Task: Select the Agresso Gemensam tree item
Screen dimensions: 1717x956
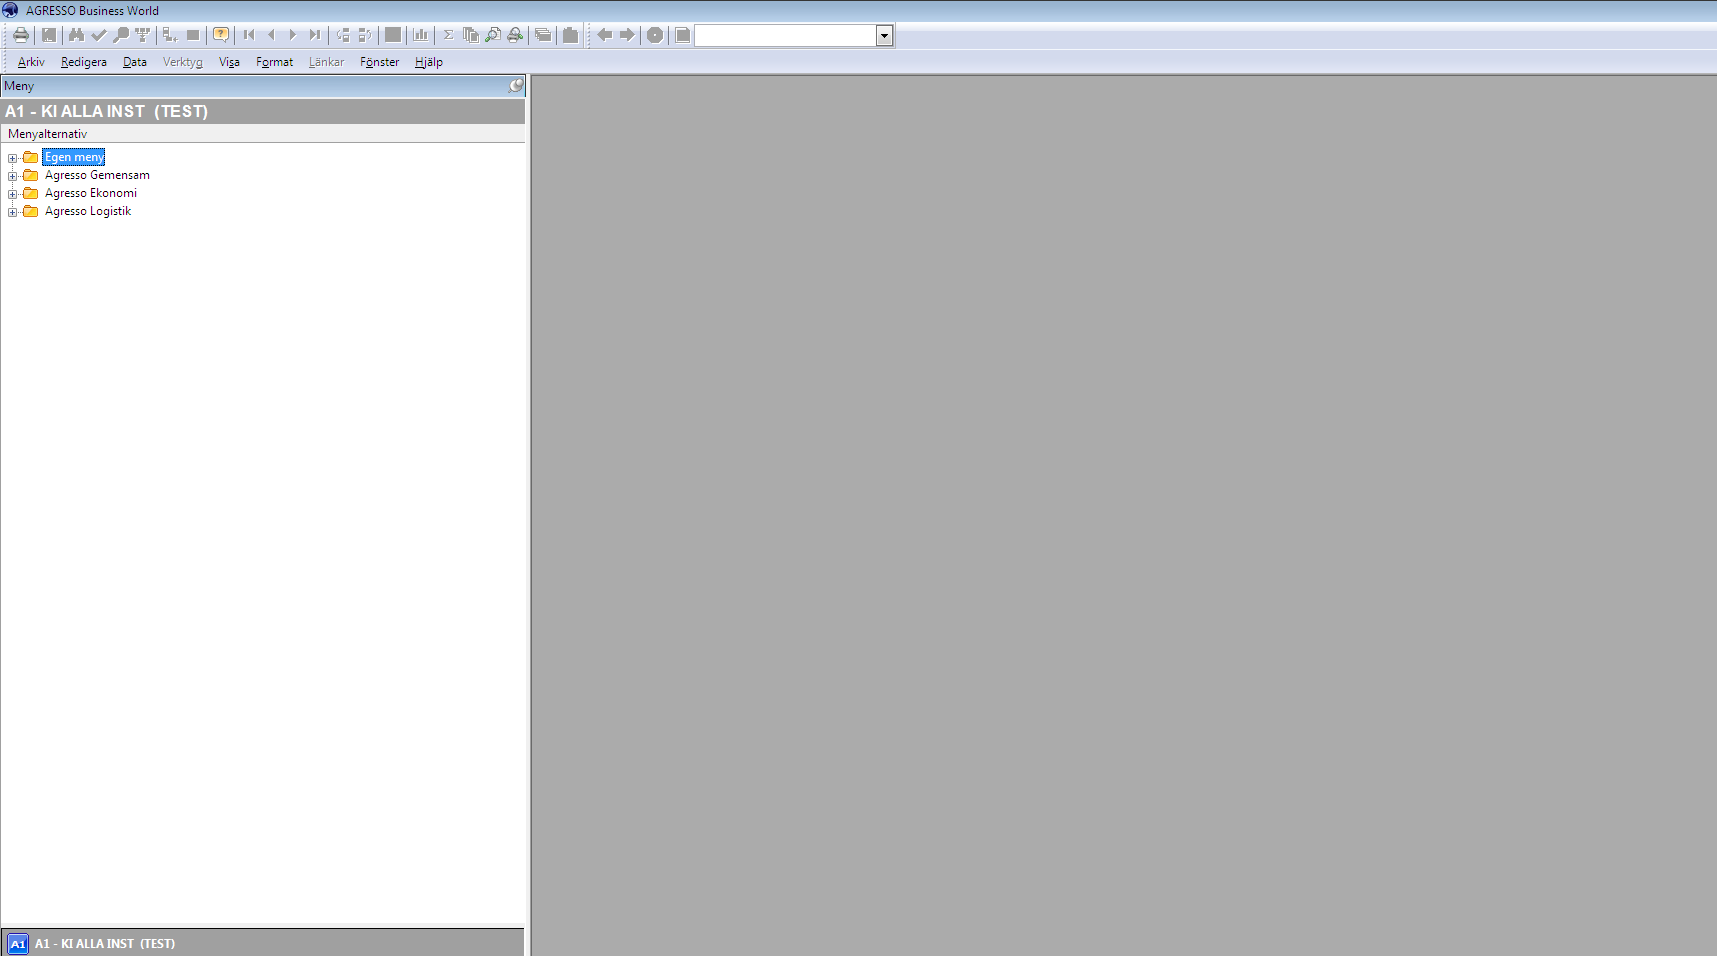Action: pos(97,175)
